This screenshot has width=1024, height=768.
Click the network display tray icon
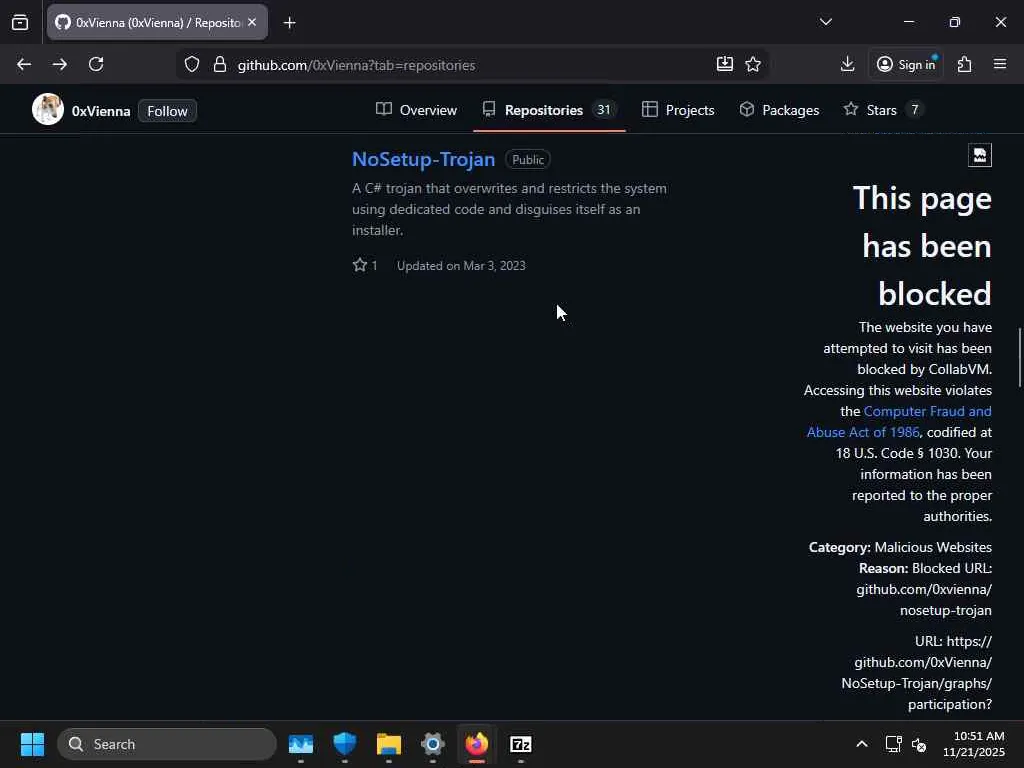pos(893,744)
